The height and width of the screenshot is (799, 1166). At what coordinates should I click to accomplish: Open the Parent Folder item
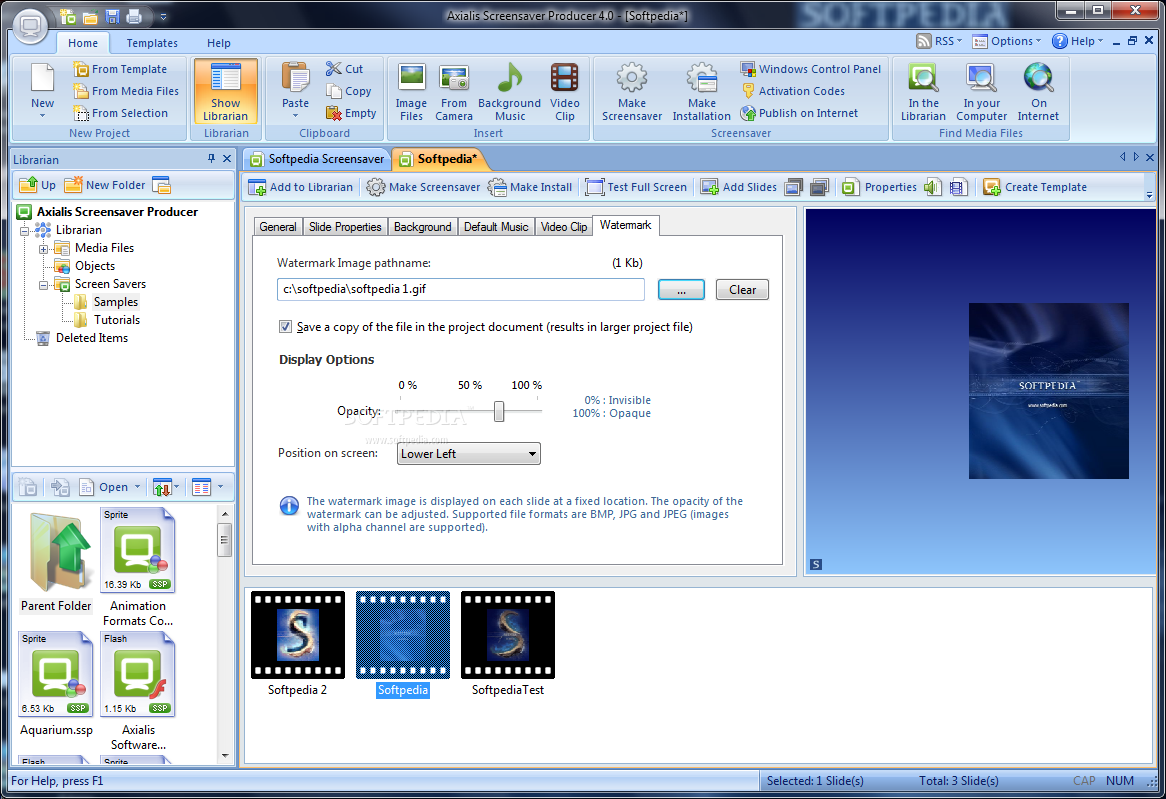click(x=57, y=562)
